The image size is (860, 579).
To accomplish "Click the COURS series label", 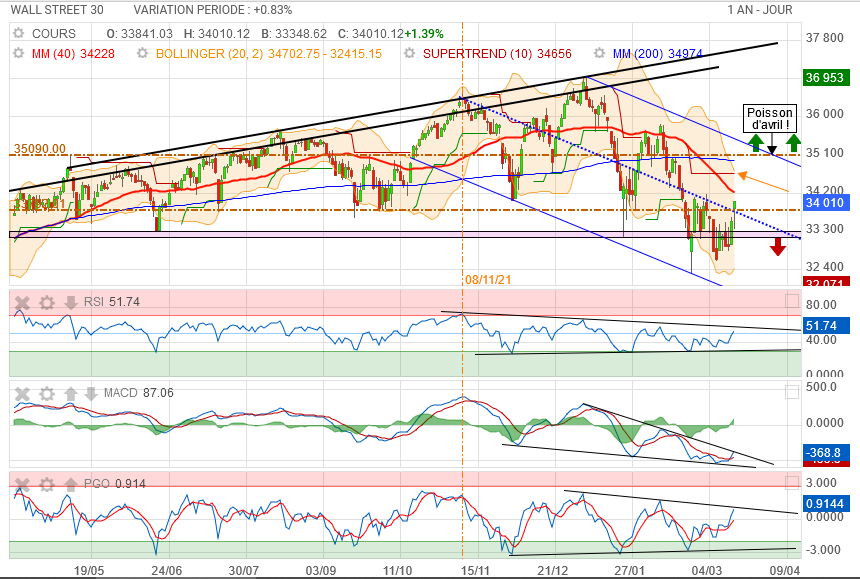I will [x=54, y=33].
